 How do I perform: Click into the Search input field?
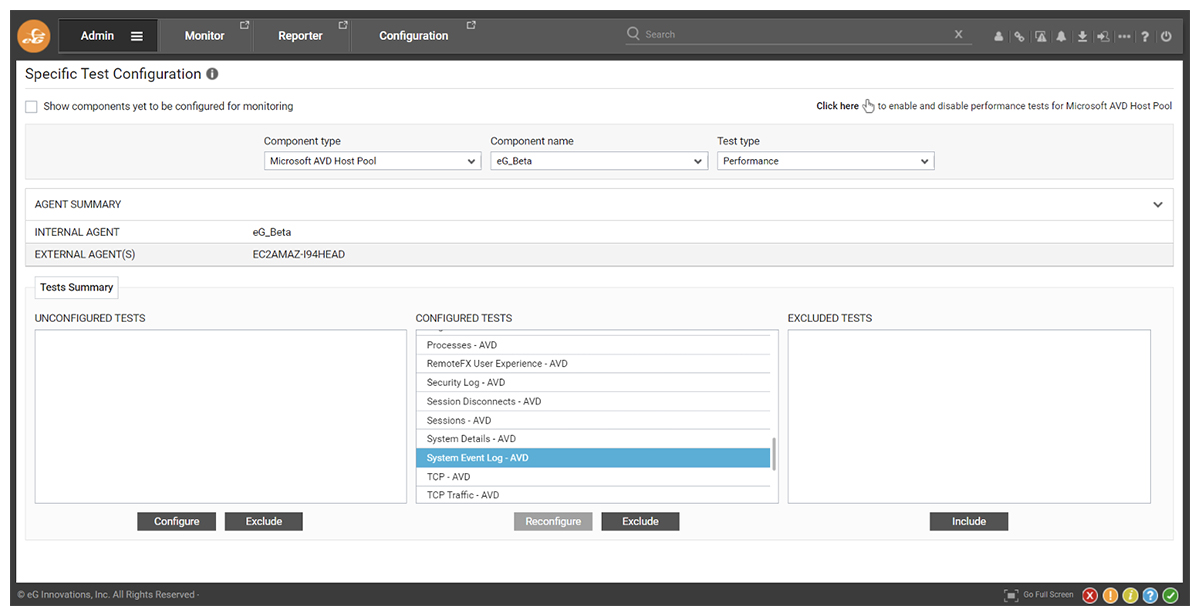(x=796, y=34)
